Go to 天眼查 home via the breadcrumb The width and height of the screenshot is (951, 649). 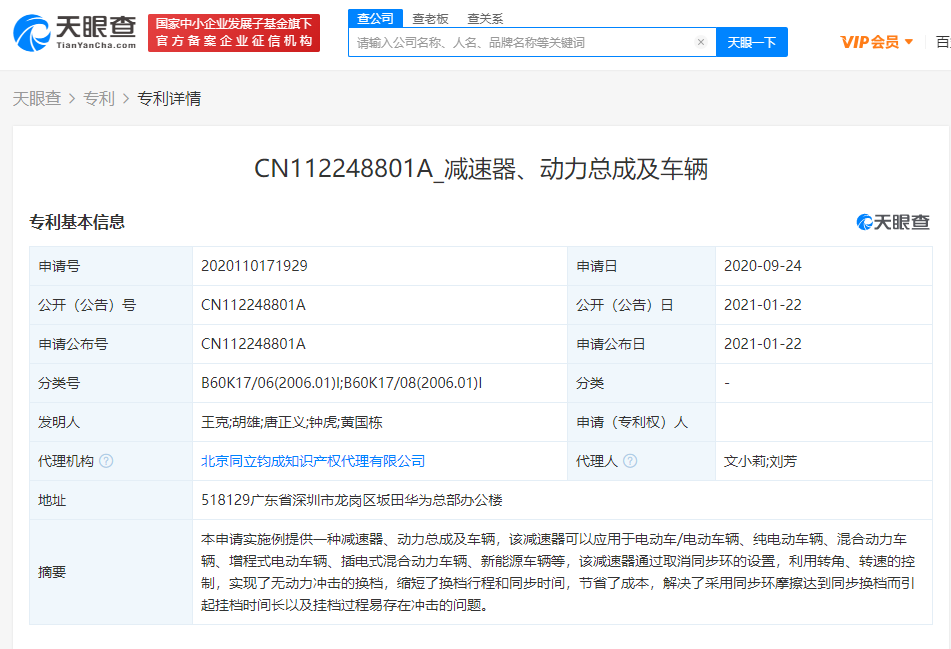tap(37, 98)
